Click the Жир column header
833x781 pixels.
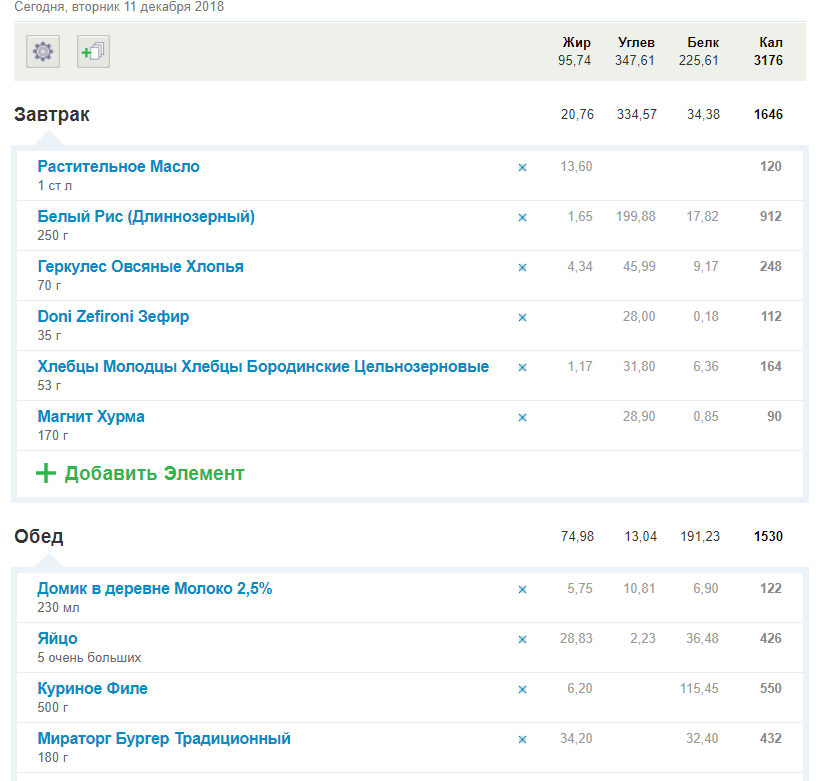pyautogui.click(x=576, y=43)
